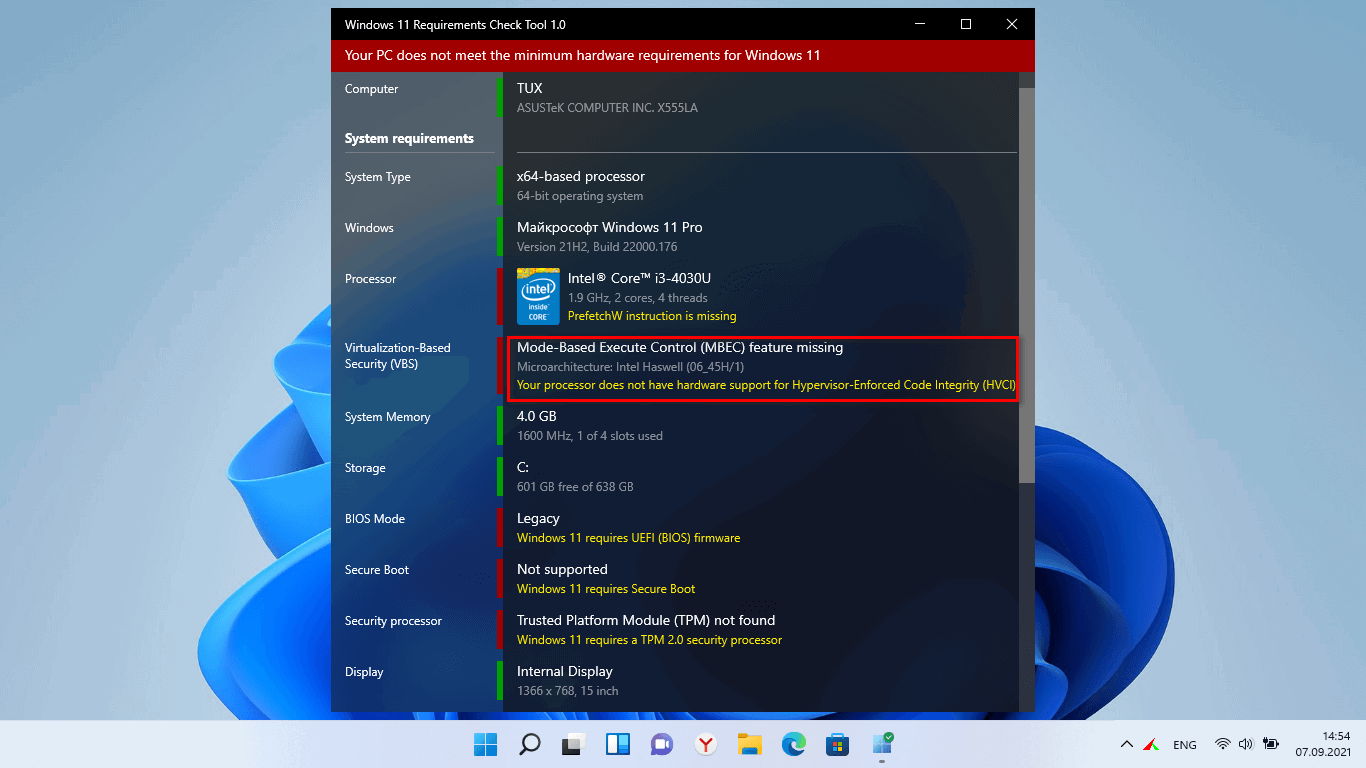Click the Intel Core i3-4030U name

click(x=639, y=278)
